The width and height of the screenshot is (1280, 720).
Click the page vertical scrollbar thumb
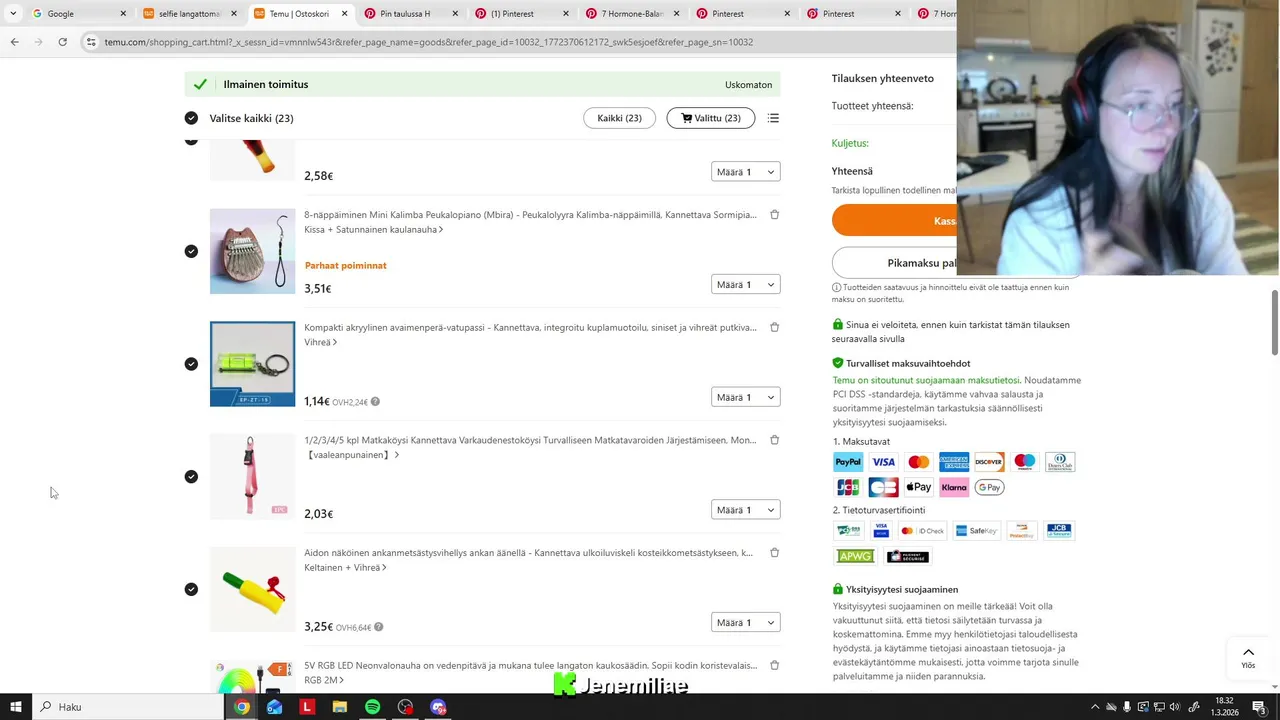(1275, 322)
